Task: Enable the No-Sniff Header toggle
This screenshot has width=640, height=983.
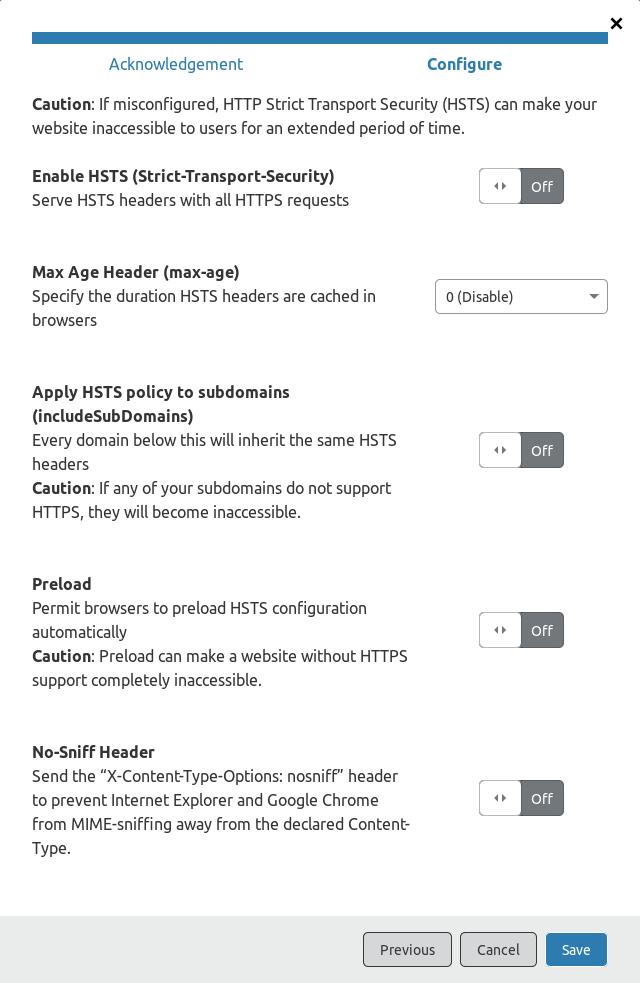Action: (521, 798)
